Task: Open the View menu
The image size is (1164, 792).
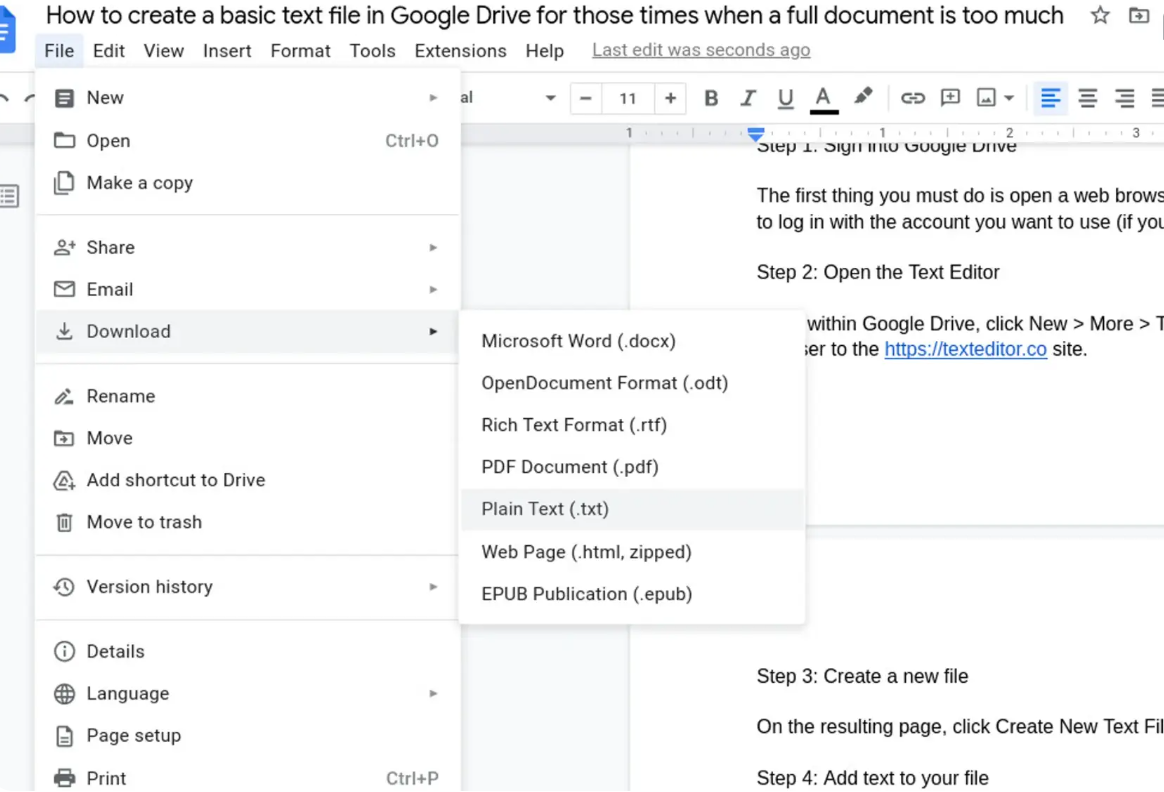Action: 163,50
